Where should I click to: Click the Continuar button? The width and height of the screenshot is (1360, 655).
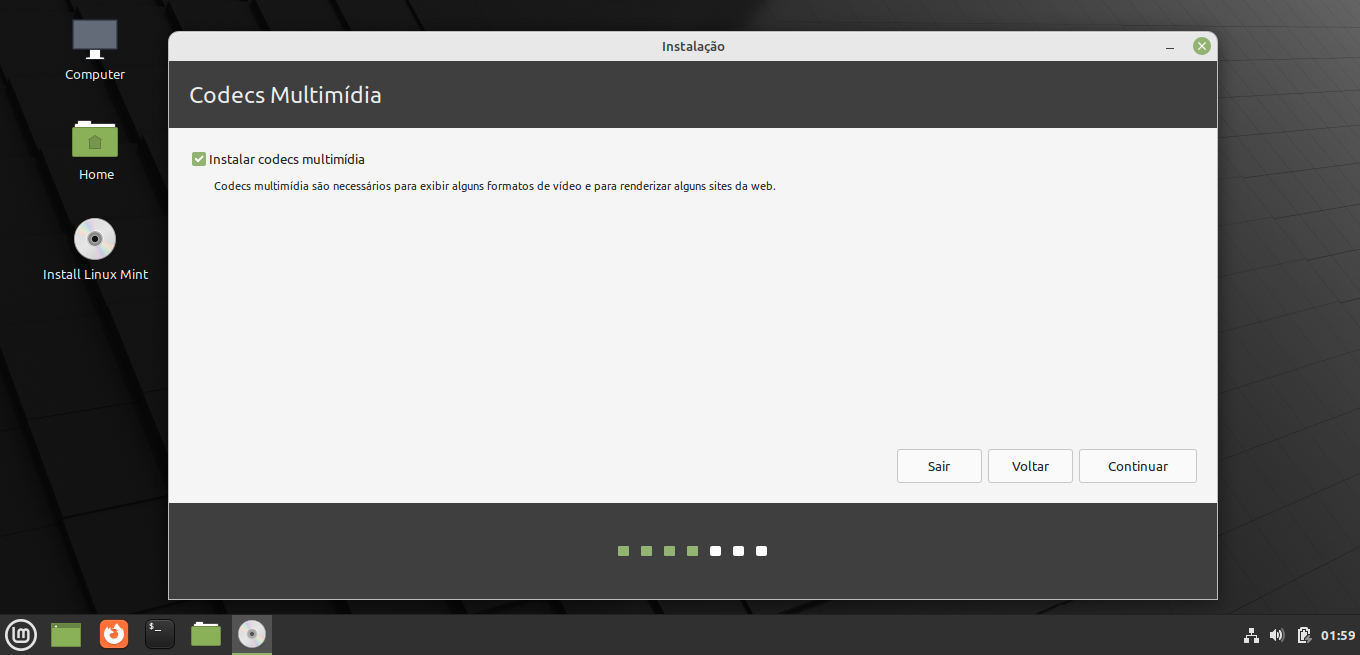[x=1137, y=466]
